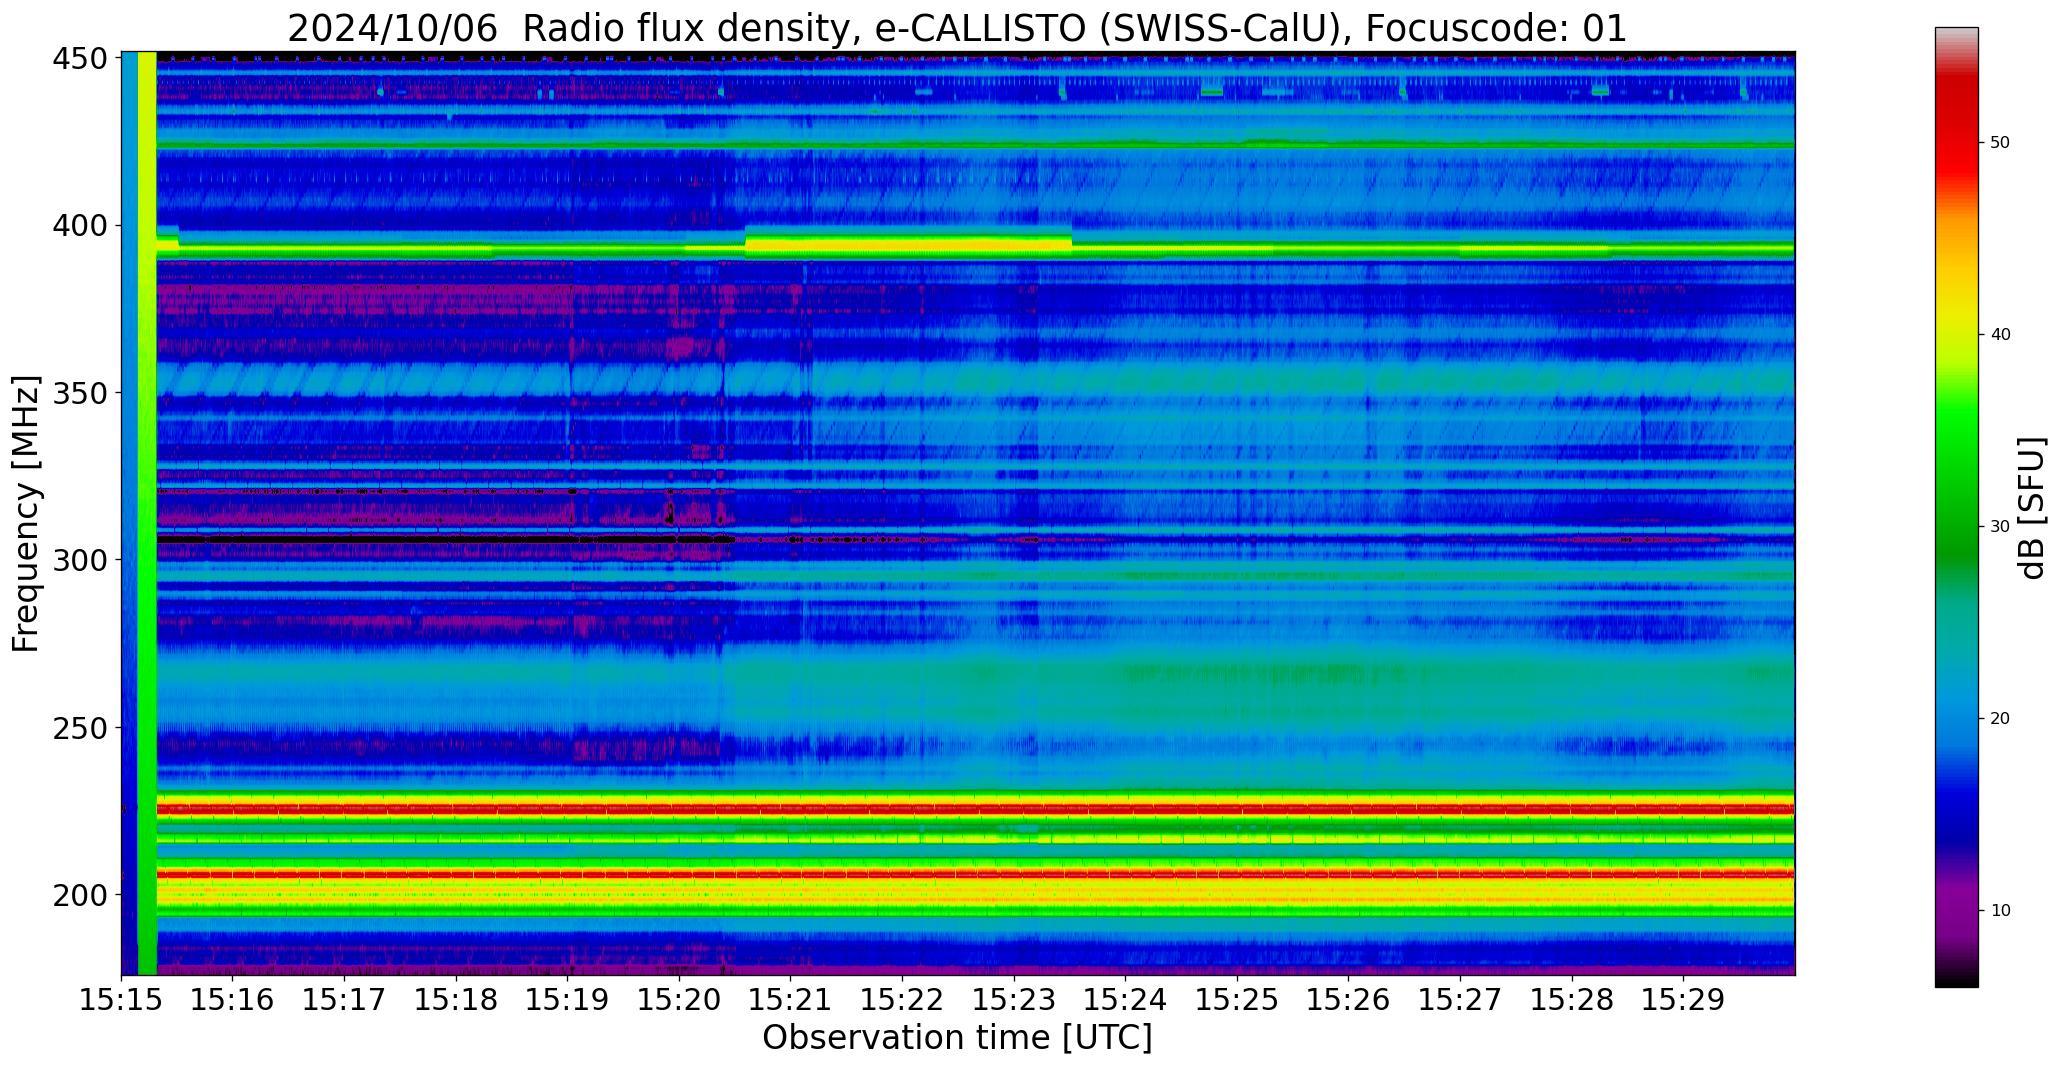Click the 450 frequency tick label
This screenshot has height=1067, width=2062.
pyautogui.click(x=80, y=59)
